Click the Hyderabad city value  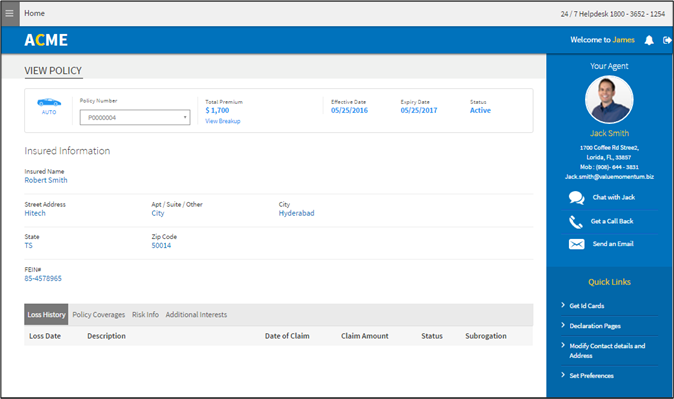297,213
